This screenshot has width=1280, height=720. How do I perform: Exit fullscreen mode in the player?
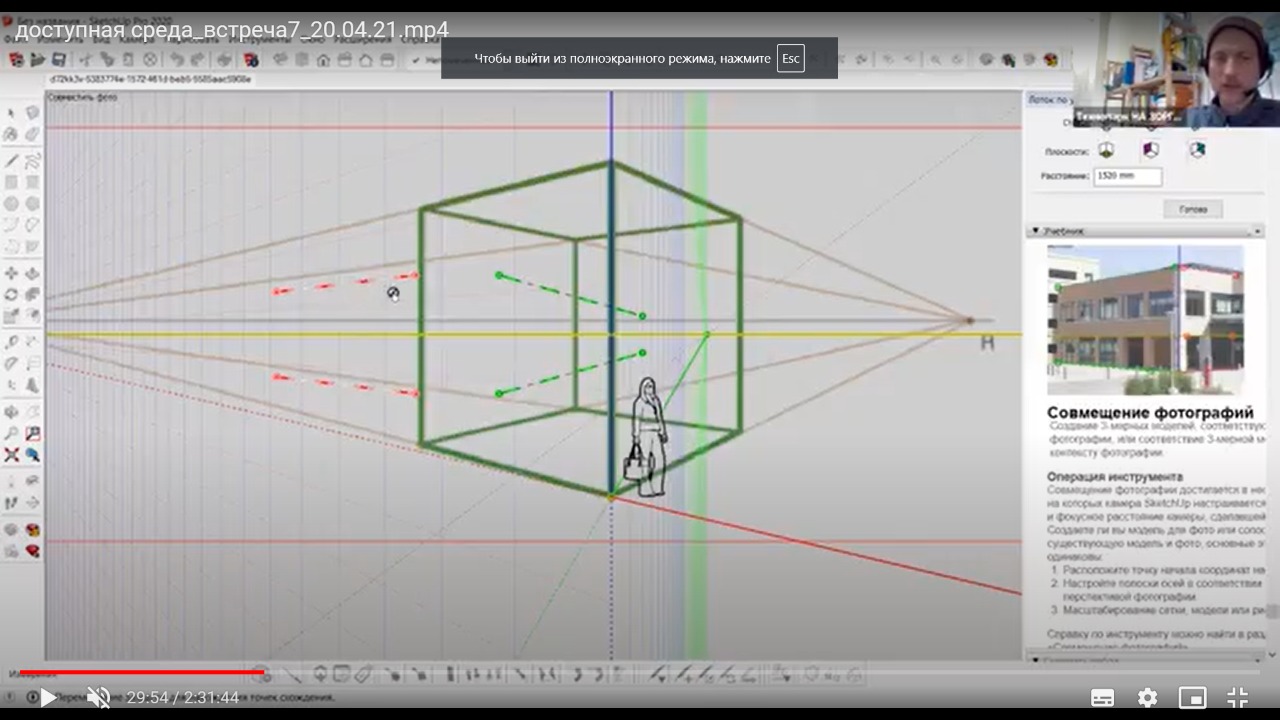[x=1237, y=697]
